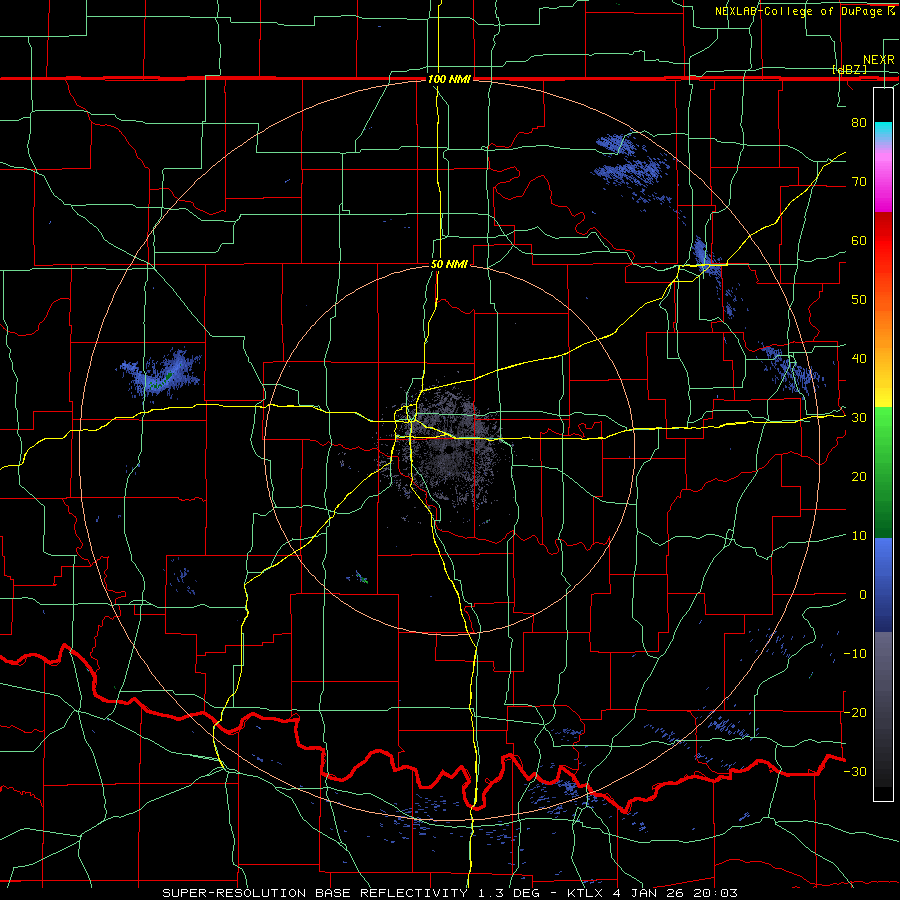Click the -30 value on the dBZ scale
Image resolution: width=900 pixels, height=900 pixels.
(x=855, y=771)
